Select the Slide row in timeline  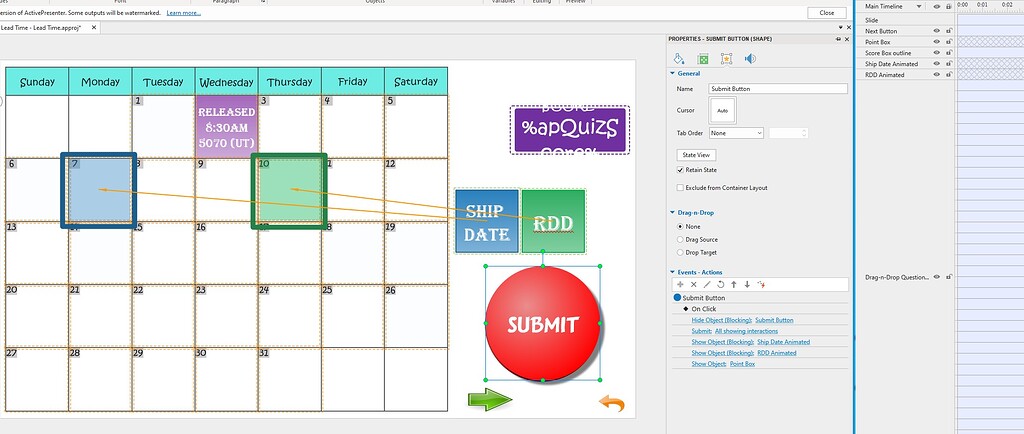tap(906, 20)
